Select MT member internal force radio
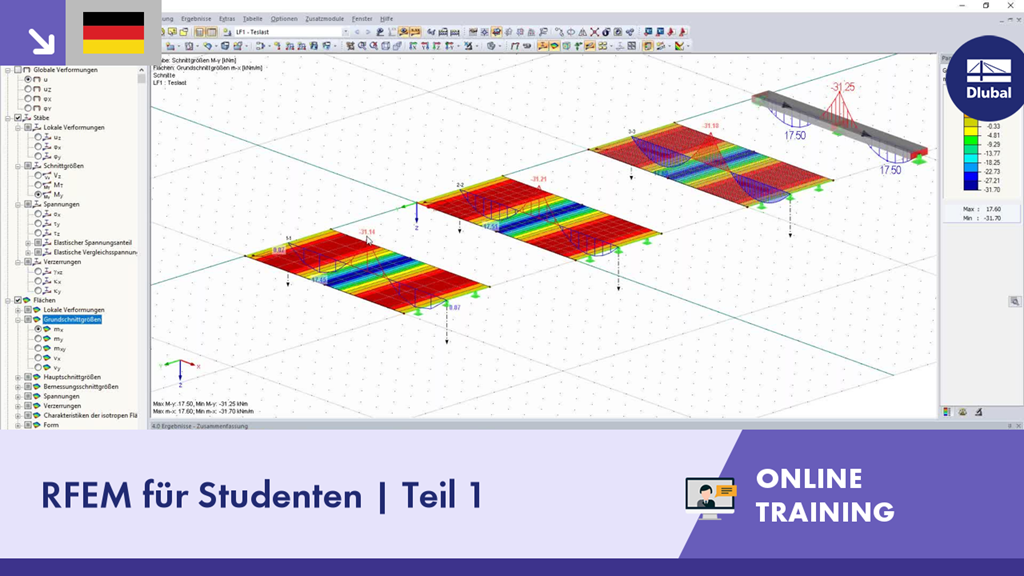 pos(38,185)
